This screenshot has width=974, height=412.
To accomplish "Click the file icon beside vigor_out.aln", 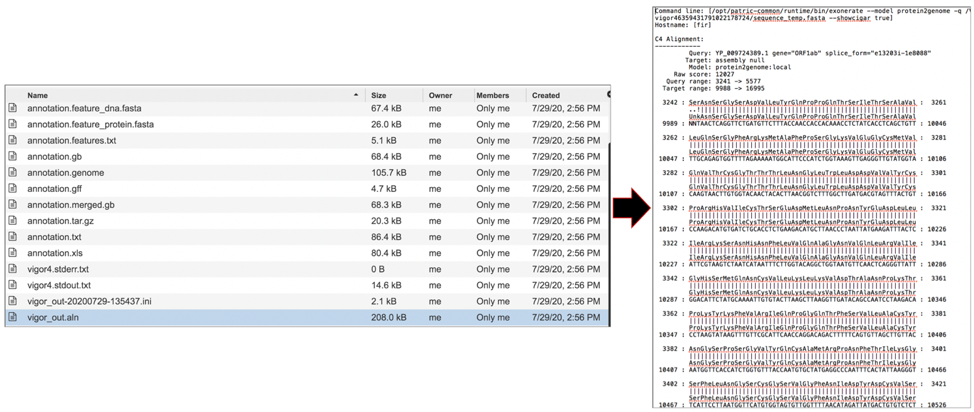I will coord(13,317).
